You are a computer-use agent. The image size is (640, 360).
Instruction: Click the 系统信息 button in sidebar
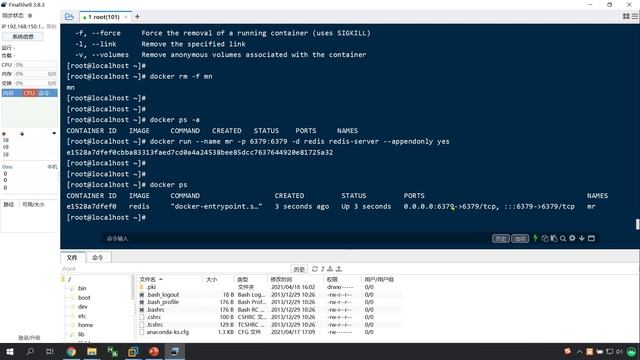[23, 36]
